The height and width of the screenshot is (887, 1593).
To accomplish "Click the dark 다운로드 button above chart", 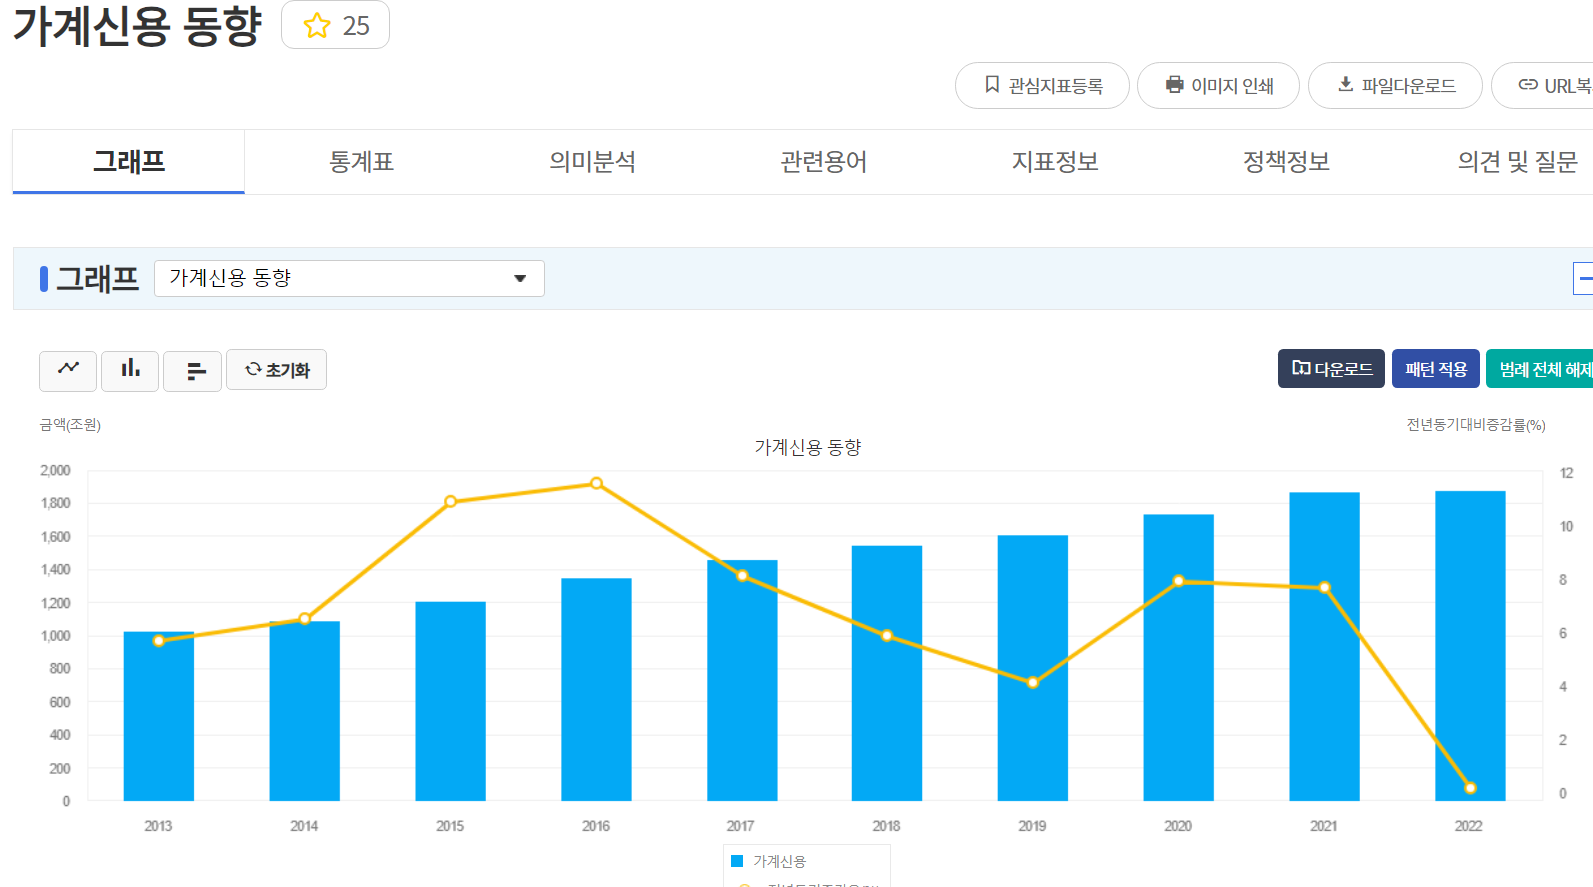I will [1331, 369].
